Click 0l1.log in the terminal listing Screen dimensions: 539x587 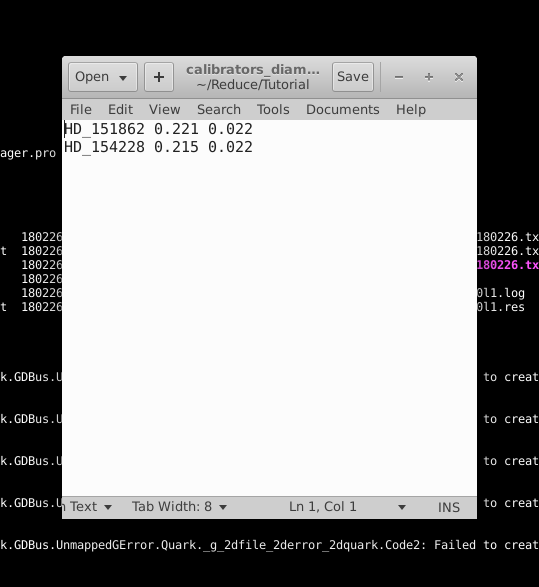pos(501,293)
